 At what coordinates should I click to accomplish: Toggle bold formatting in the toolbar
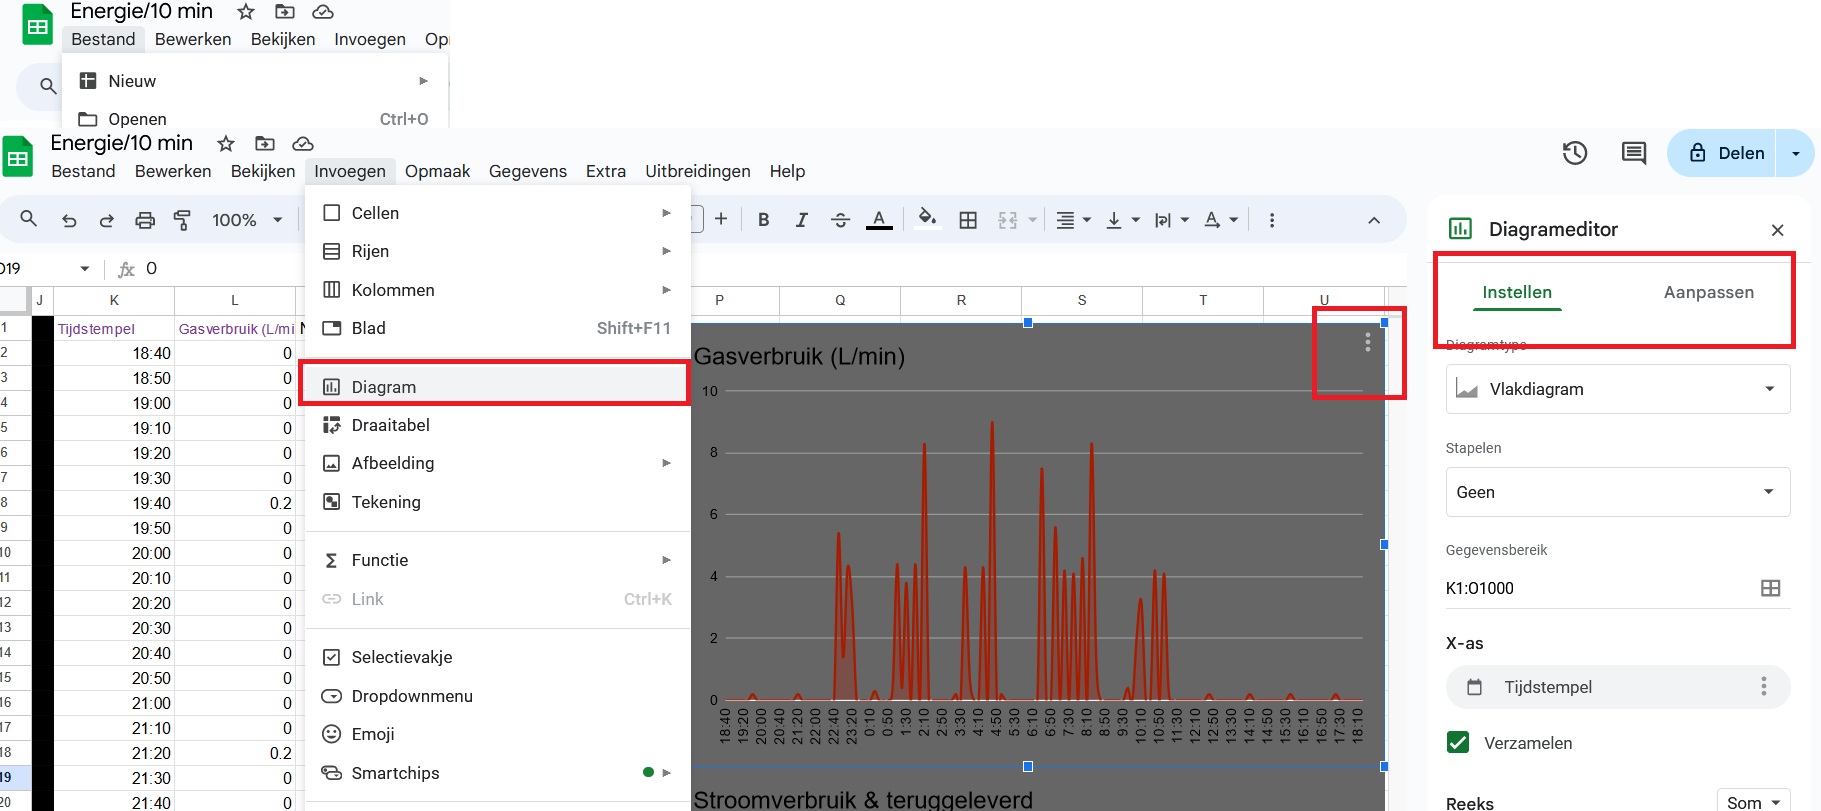pos(763,220)
